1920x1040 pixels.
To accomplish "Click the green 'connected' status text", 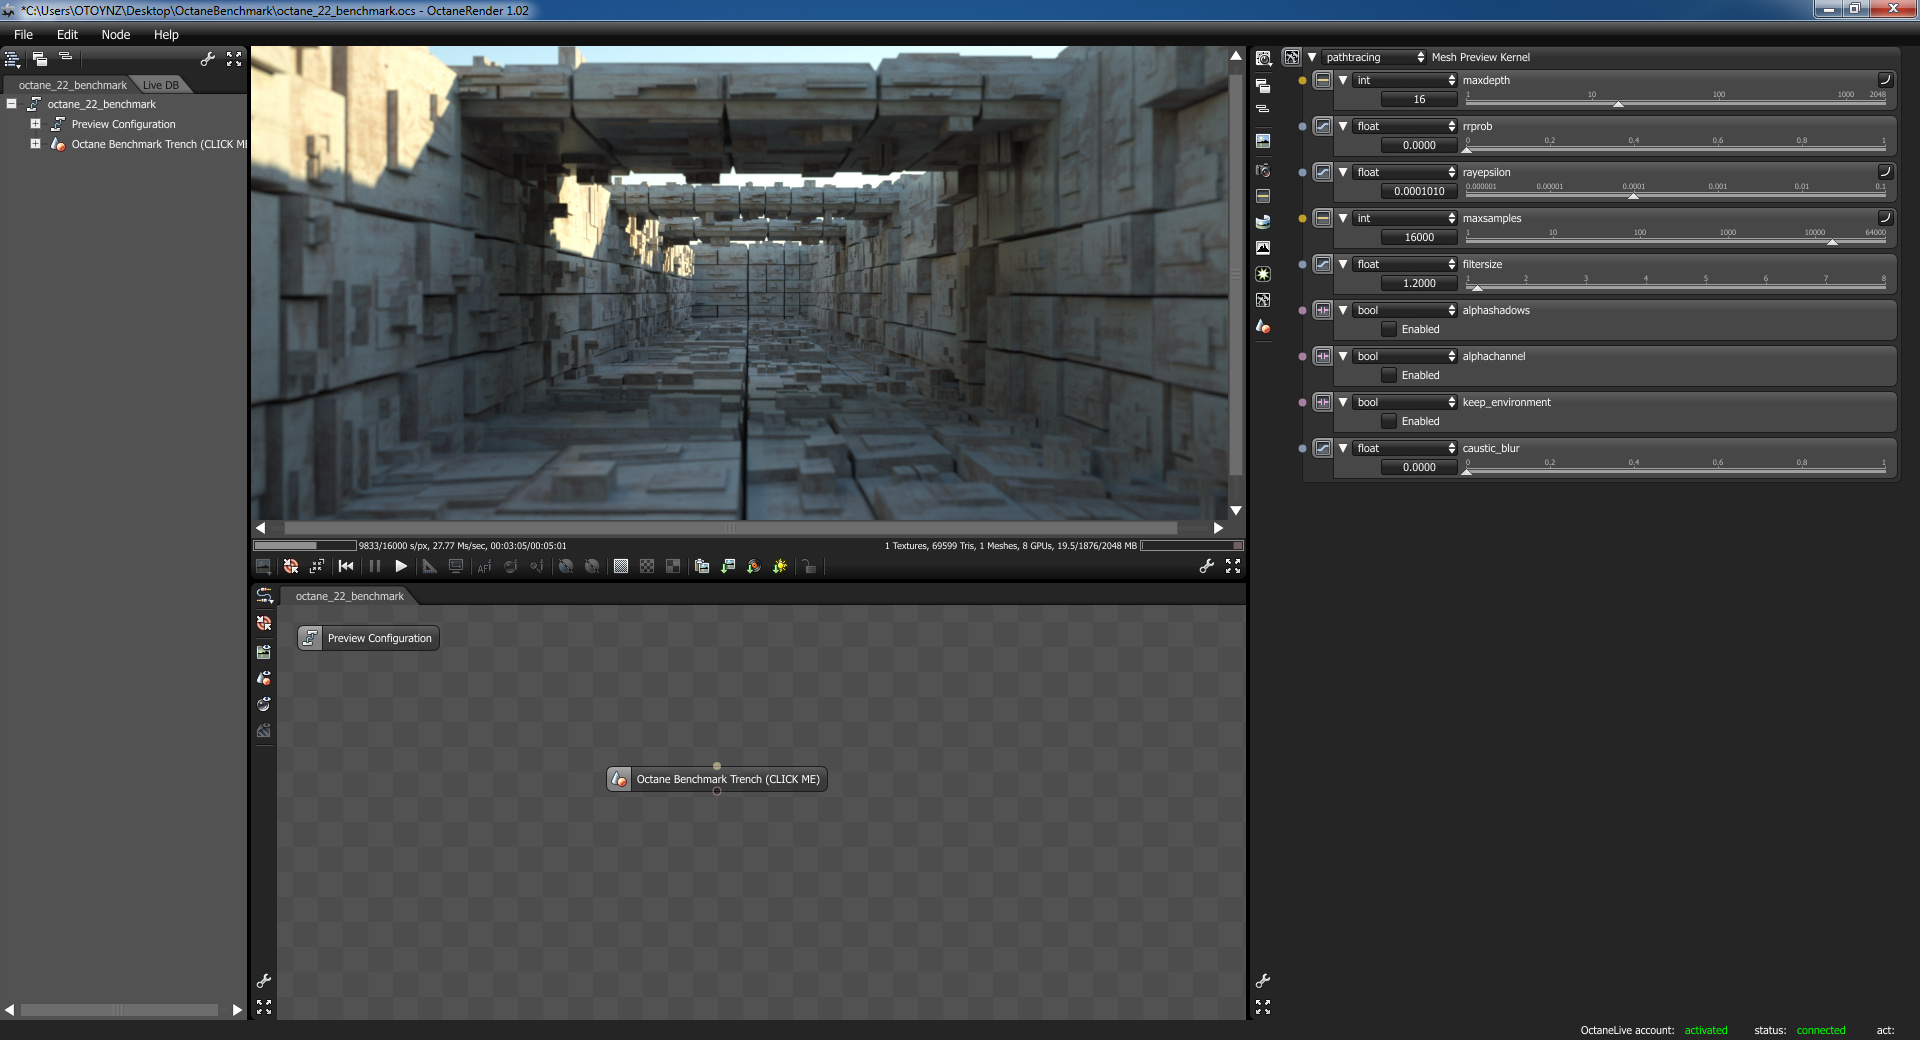I will coord(1821,1030).
